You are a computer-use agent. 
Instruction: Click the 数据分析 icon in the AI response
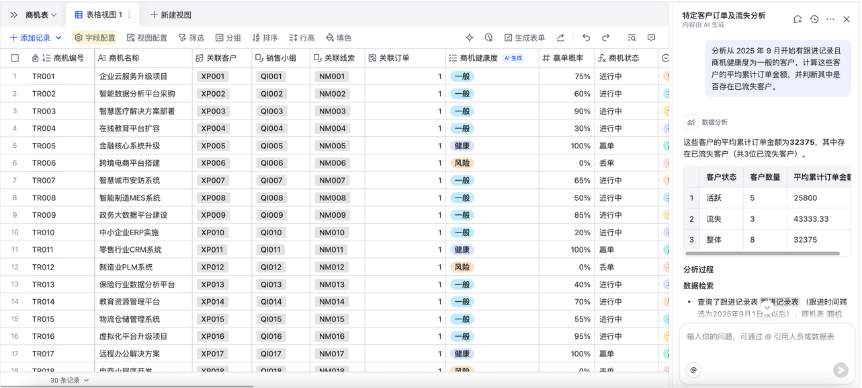pyautogui.click(x=690, y=122)
